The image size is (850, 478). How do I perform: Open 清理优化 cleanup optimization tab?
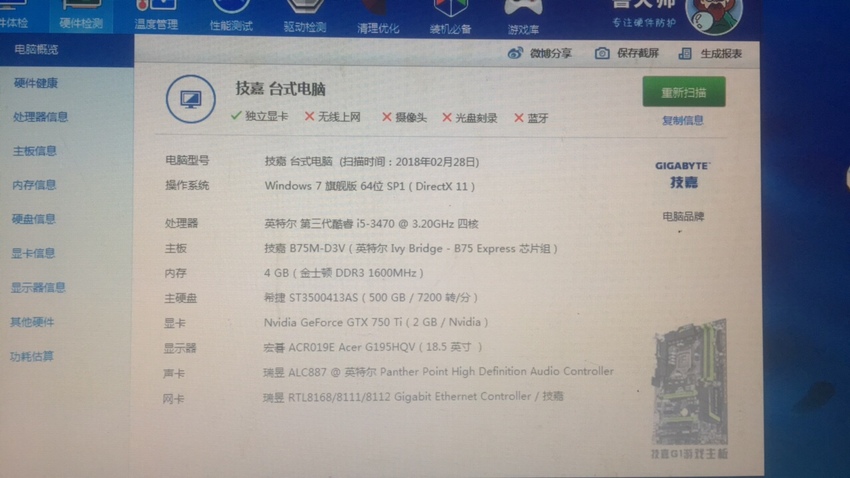pos(378,18)
